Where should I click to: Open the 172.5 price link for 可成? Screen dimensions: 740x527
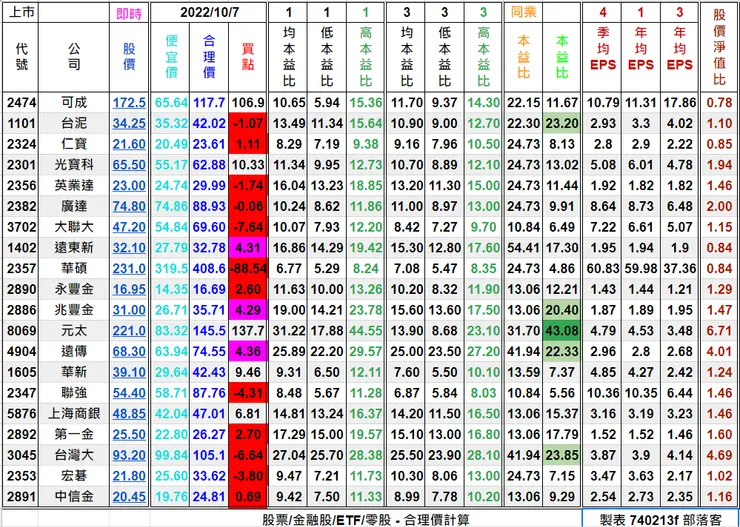pyautogui.click(x=129, y=102)
